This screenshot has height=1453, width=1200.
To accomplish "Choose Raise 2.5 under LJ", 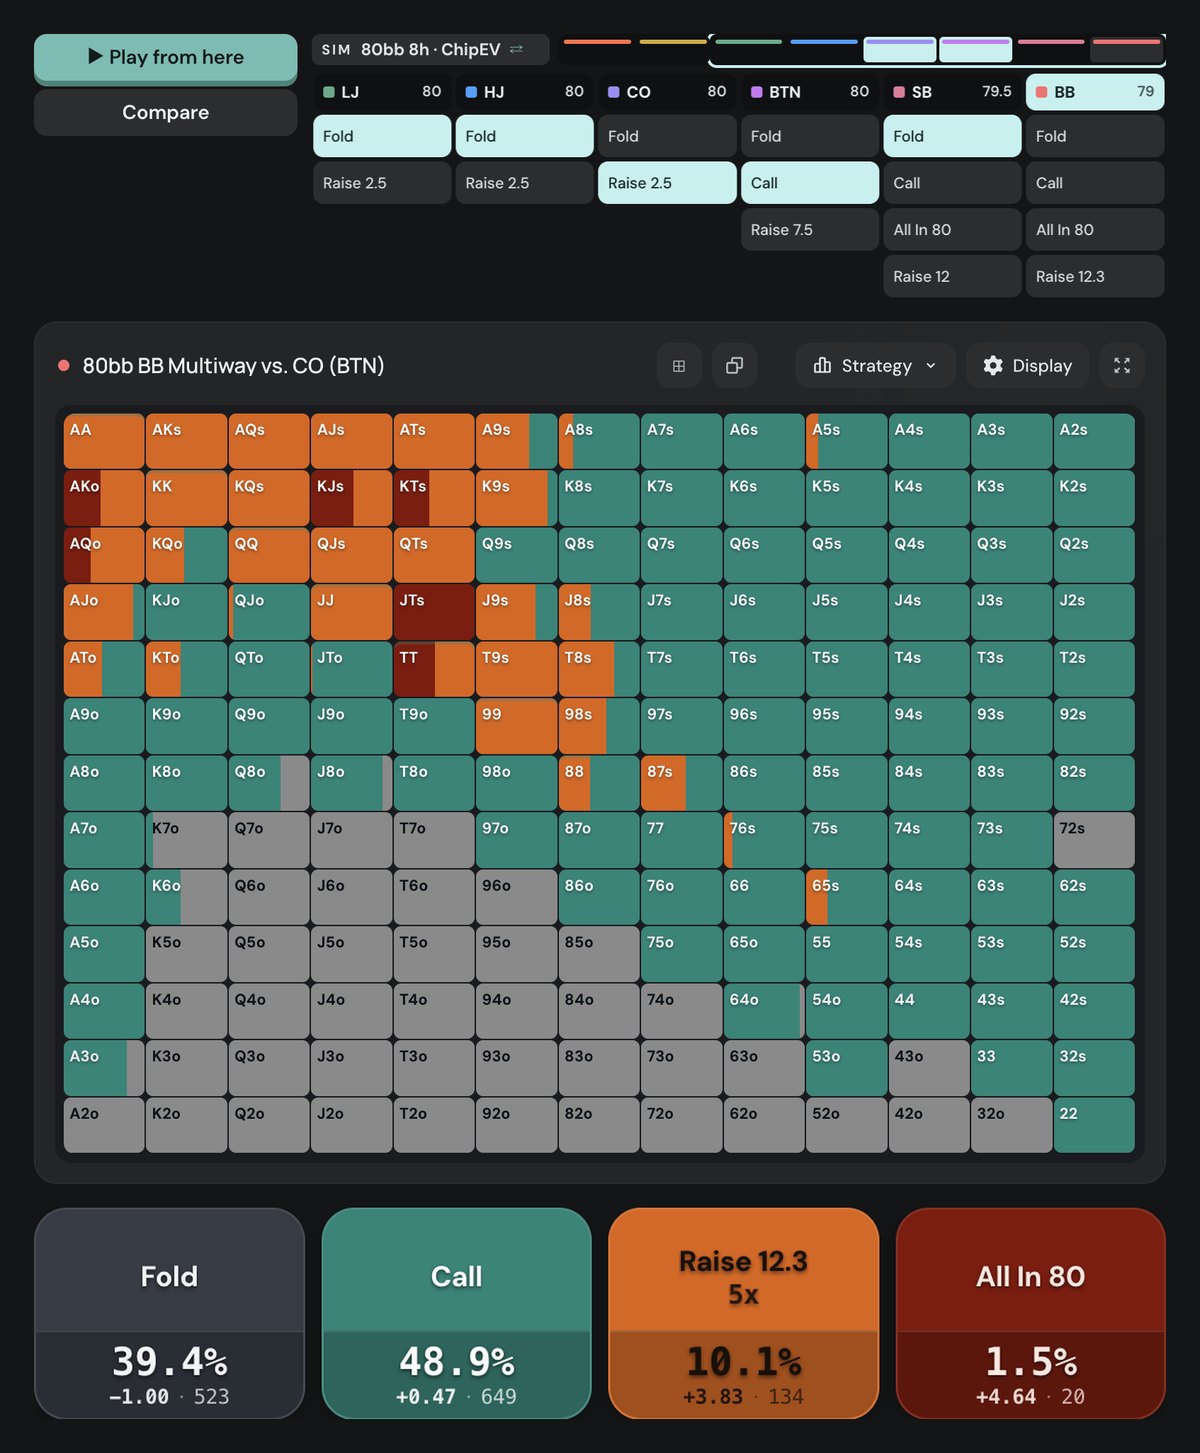I will tap(382, 183).
